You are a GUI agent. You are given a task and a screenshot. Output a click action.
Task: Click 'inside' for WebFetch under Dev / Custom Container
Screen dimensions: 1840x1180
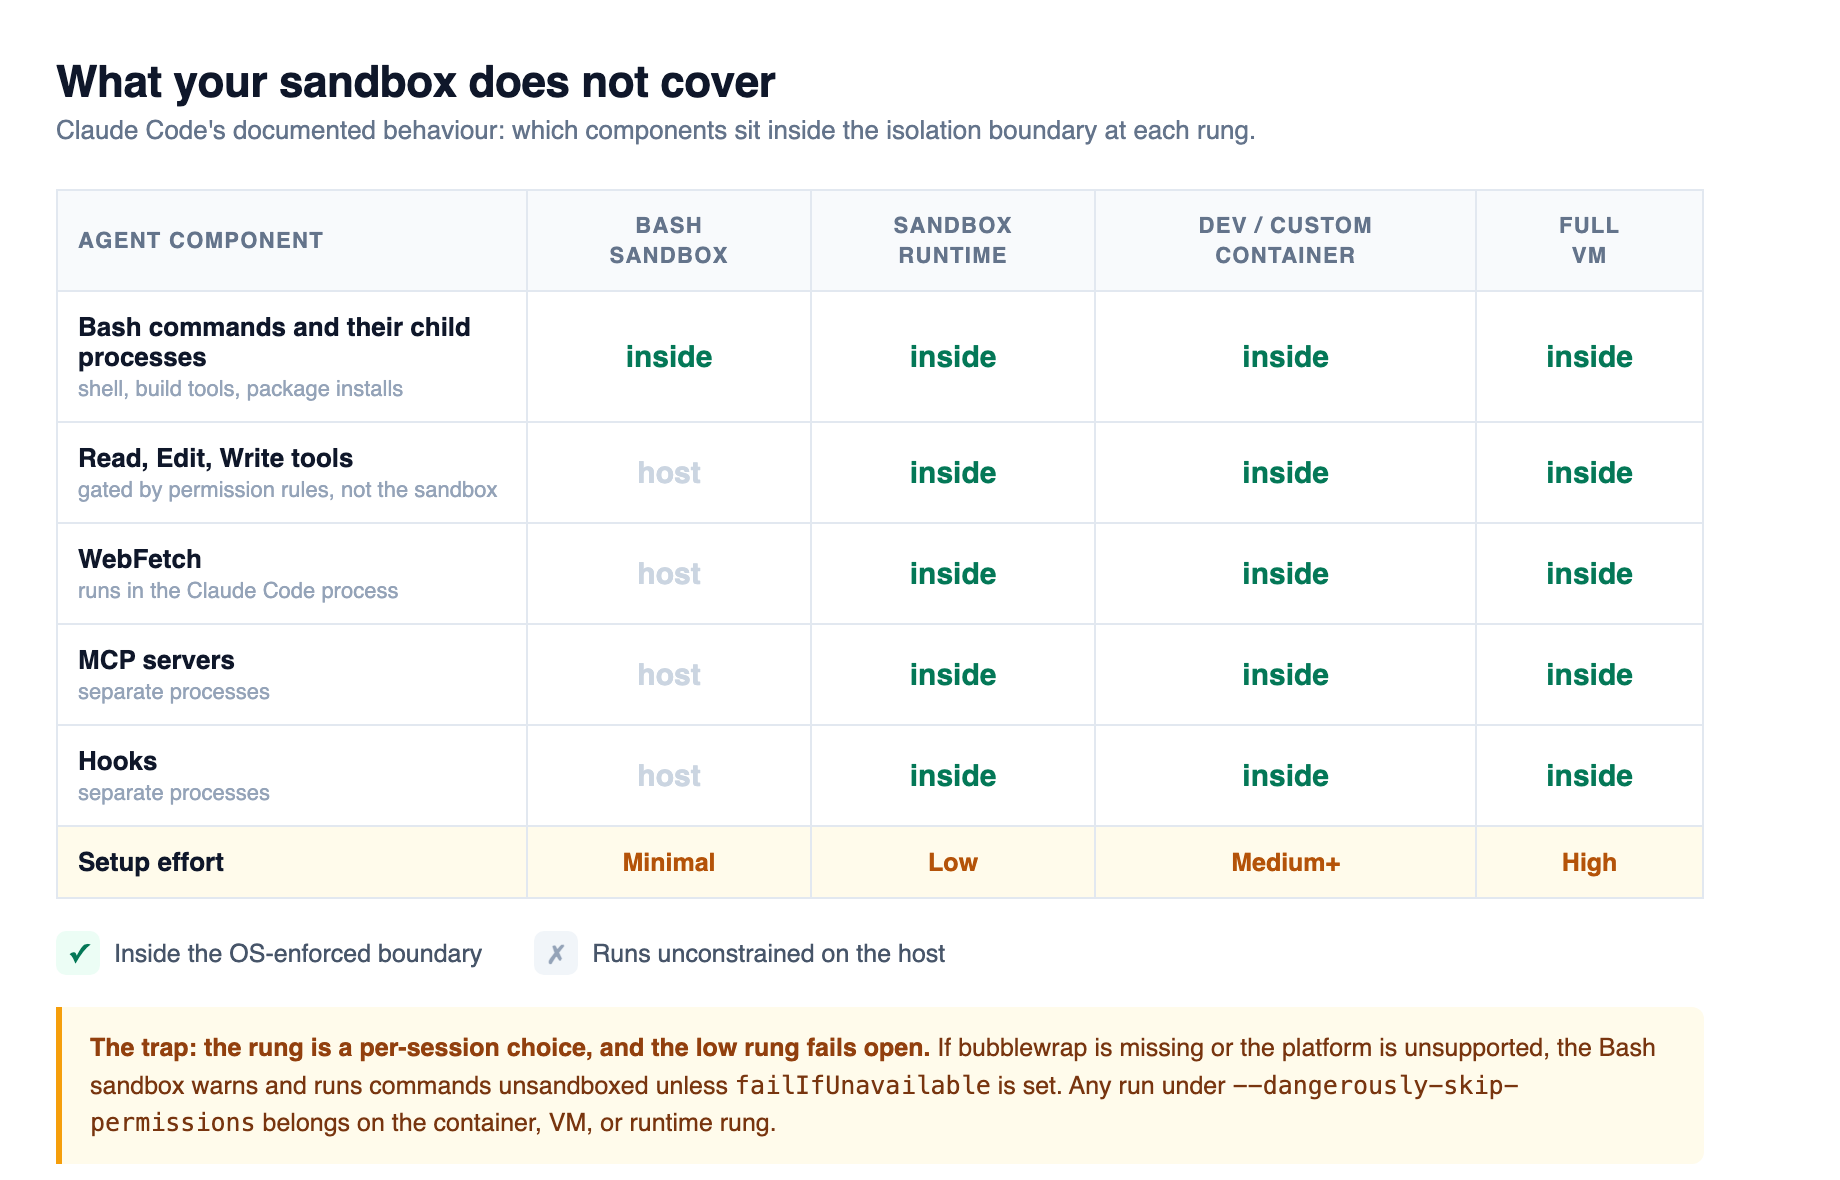tap(1285, 574)
